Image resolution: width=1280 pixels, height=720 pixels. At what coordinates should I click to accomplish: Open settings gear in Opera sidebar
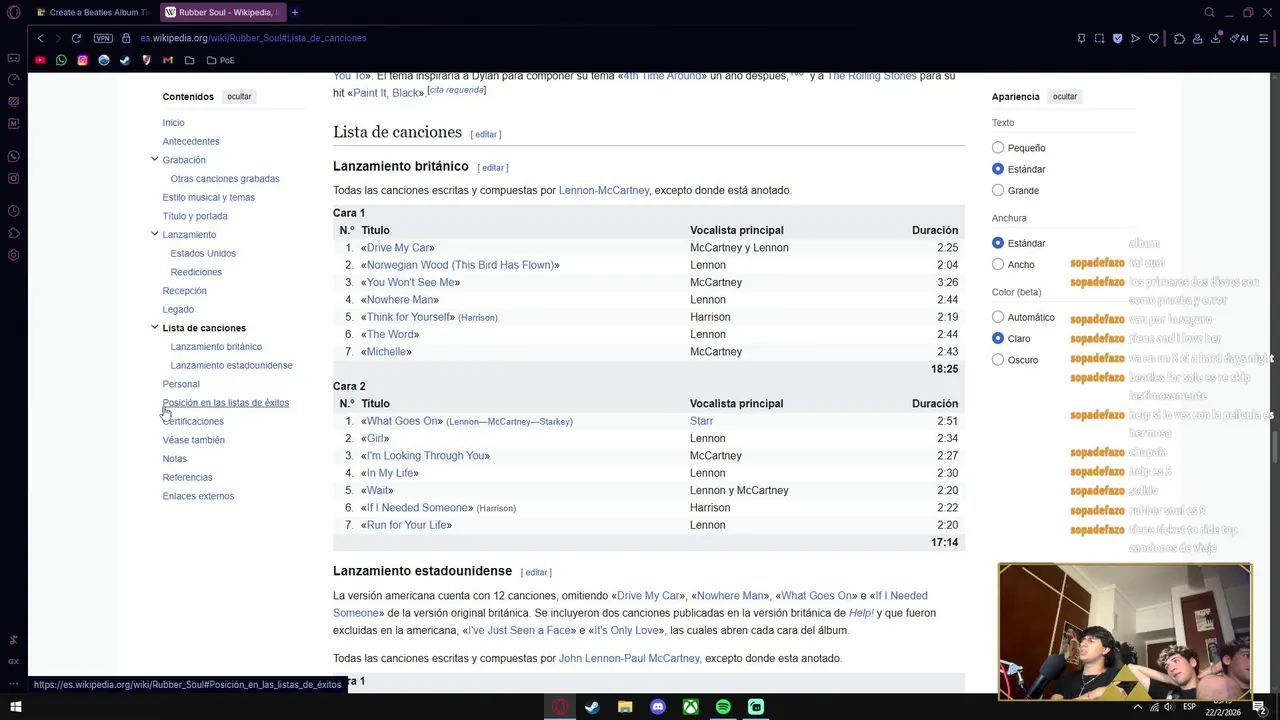(13, 255)
